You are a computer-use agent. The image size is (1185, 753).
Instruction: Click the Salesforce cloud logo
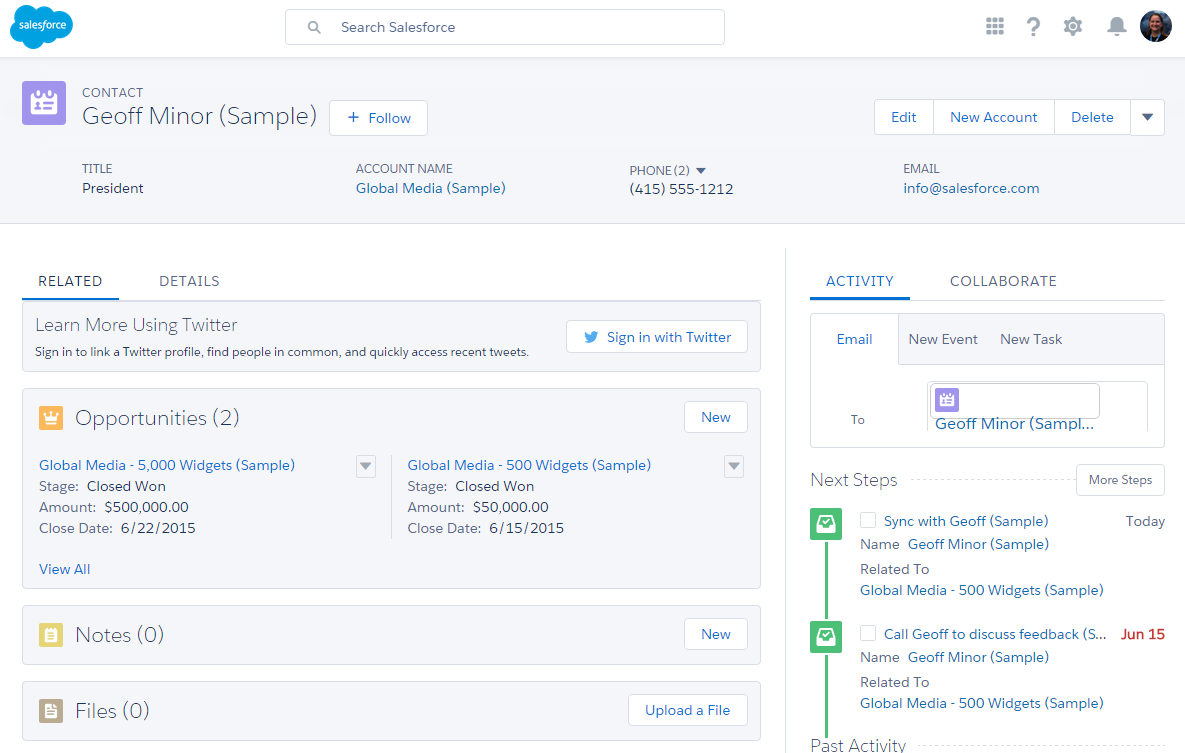(x=41, y=27)
